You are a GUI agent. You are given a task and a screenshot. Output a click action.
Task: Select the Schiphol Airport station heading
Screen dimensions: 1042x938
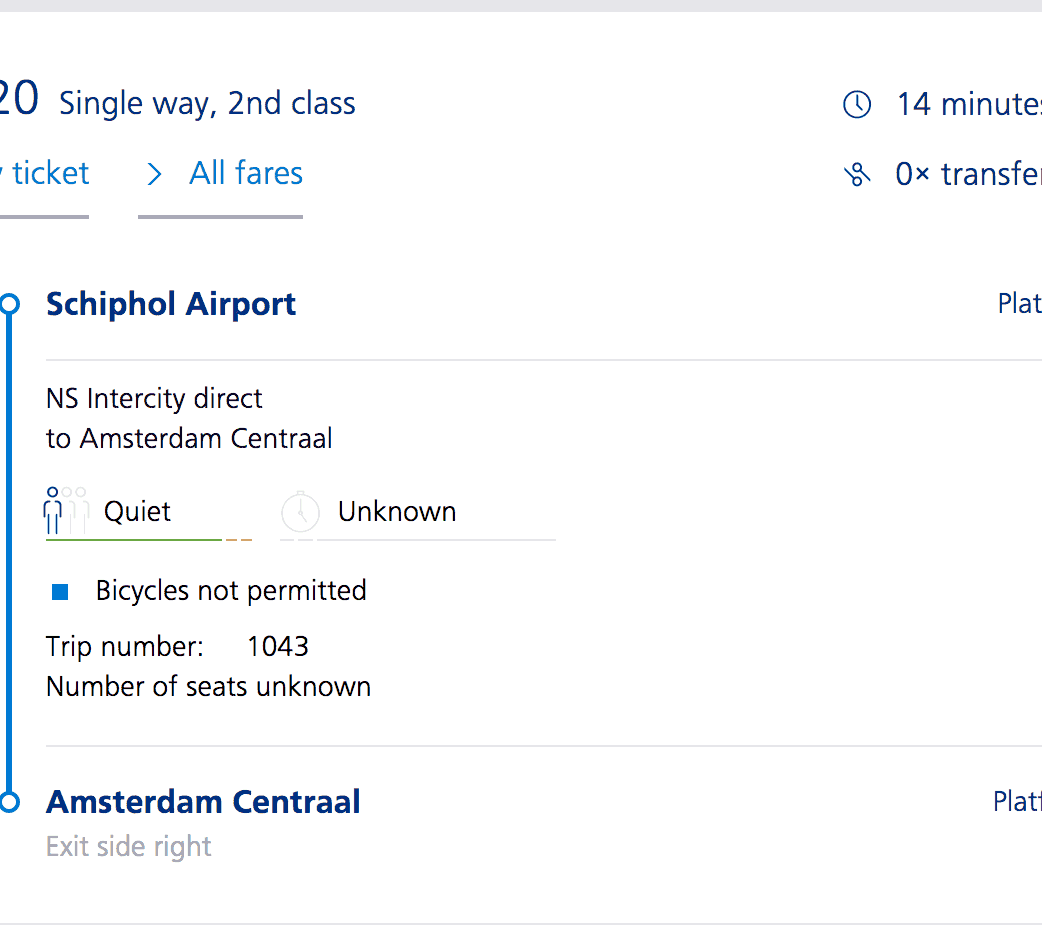(x=171, y=304)
